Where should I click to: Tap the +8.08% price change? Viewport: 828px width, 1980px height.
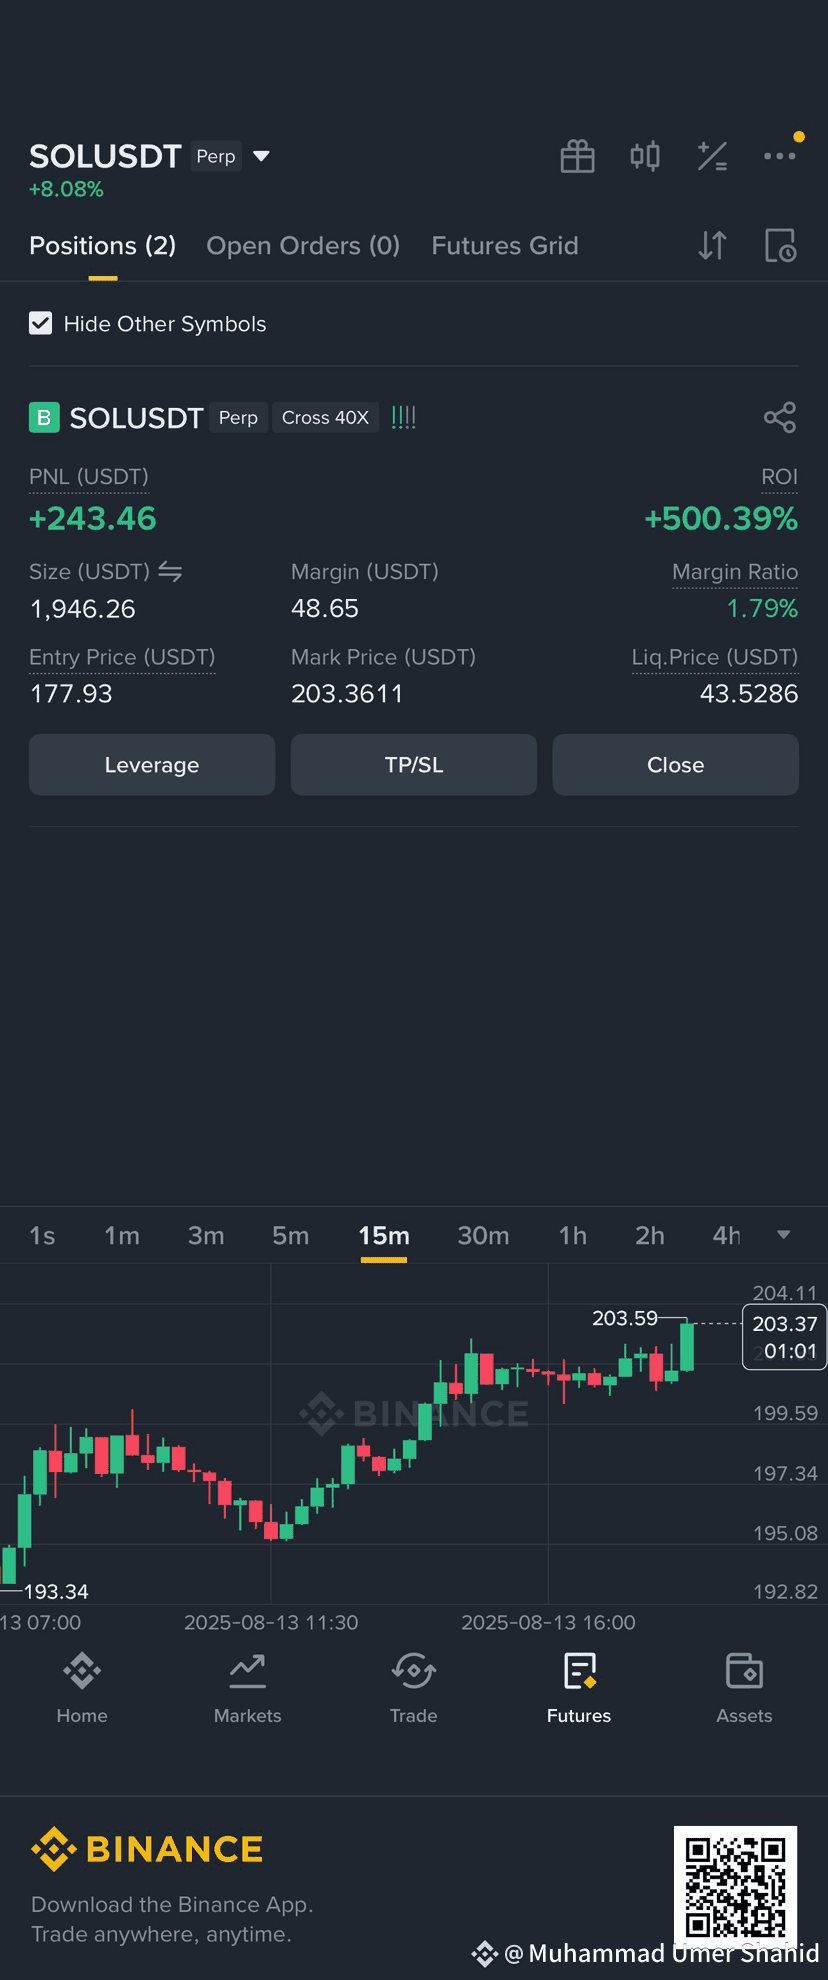coord(66,189)
